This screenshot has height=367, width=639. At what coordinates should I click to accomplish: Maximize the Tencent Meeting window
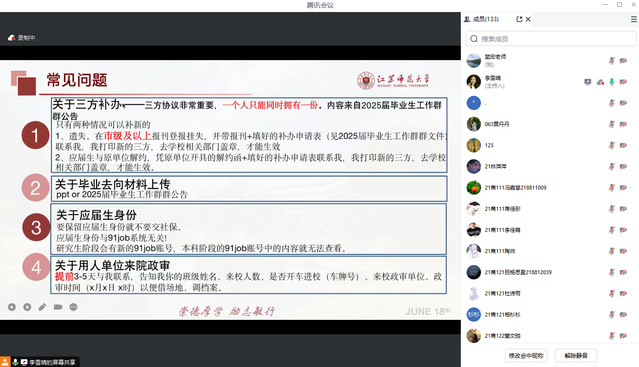[619, 4]
